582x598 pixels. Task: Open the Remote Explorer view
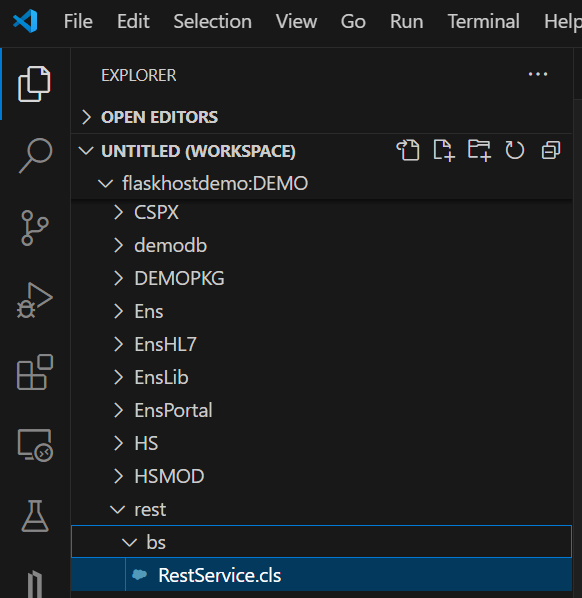(x=35, y=445)
